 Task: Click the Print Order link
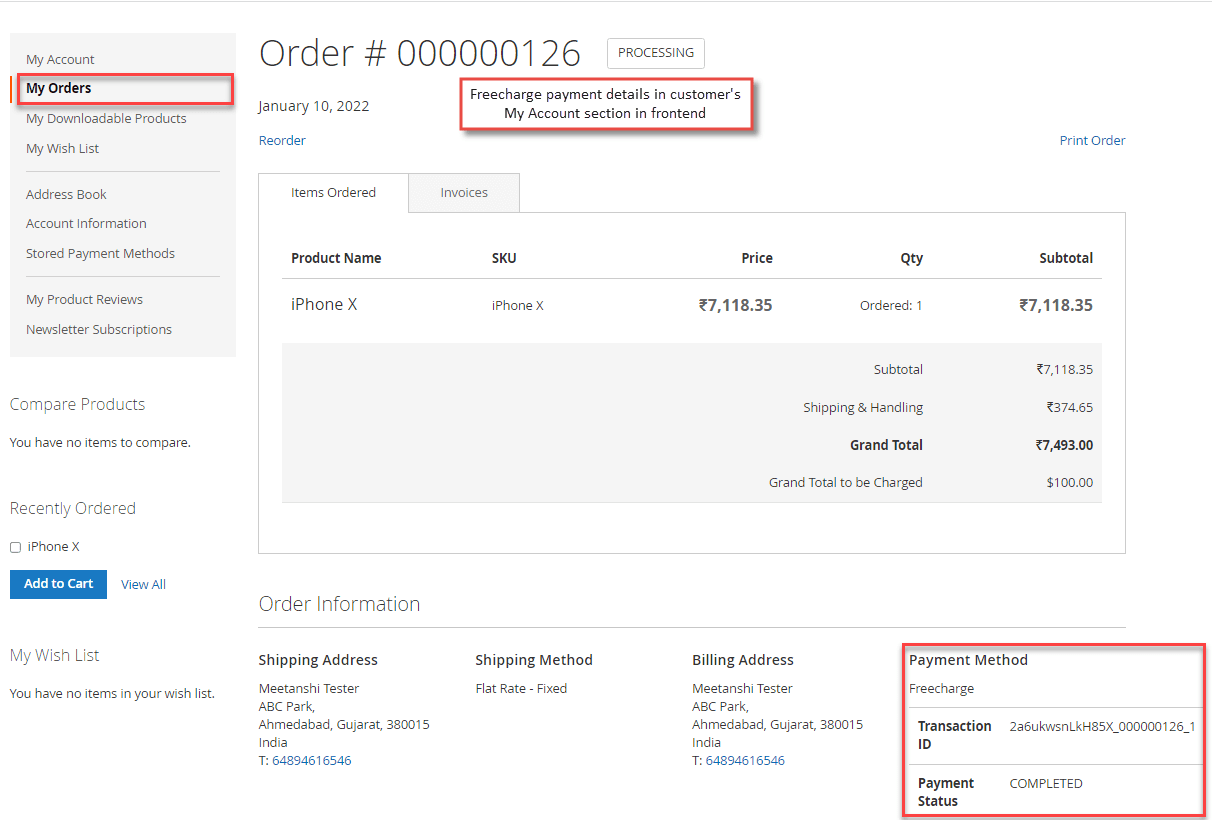click(1092, 140)
